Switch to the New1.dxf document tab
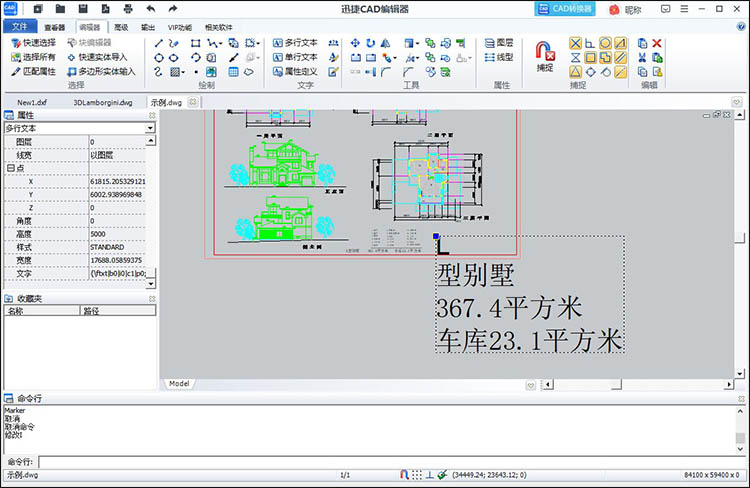This screenshot has width=750, height=488. (x=32, y=102)
